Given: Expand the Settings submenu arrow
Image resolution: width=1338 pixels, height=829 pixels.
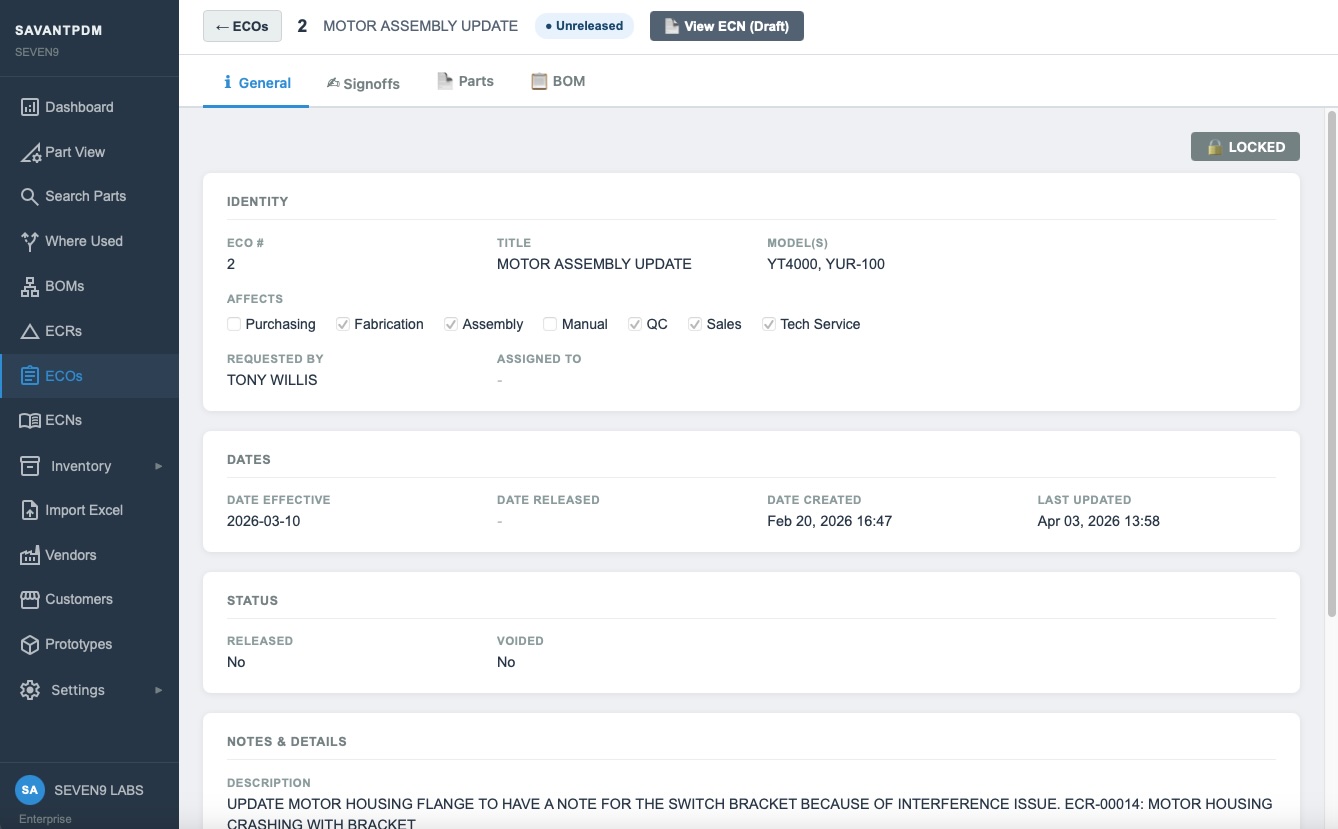Looking at the screenshot, I should click(158, 690).
